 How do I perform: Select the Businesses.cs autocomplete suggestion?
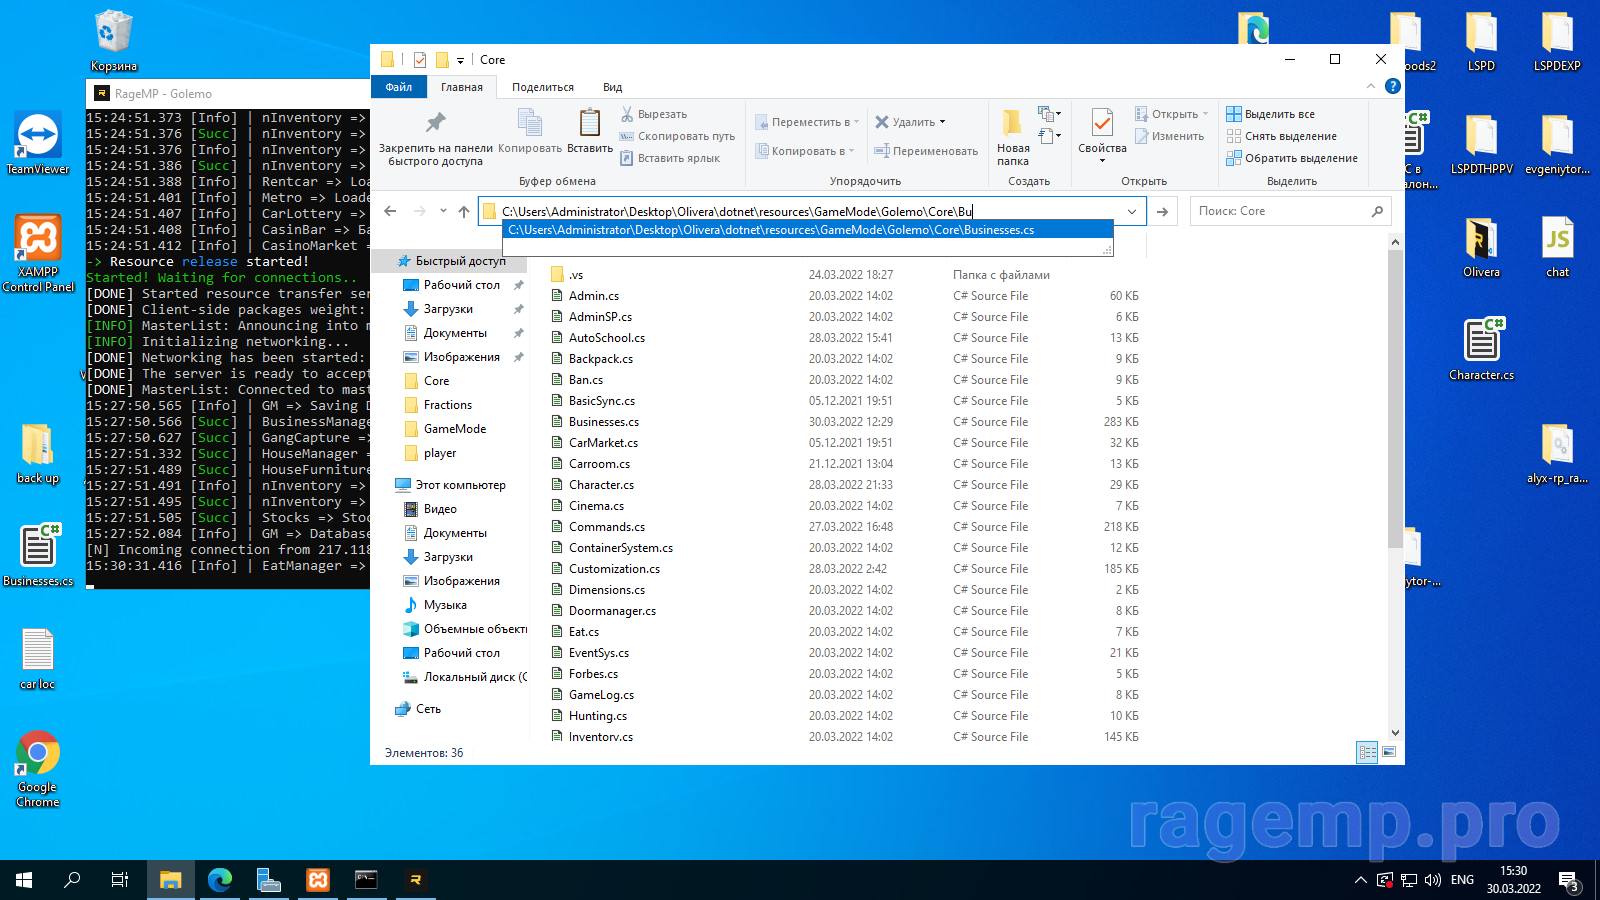pyautogui.click(x=770, y=230)
